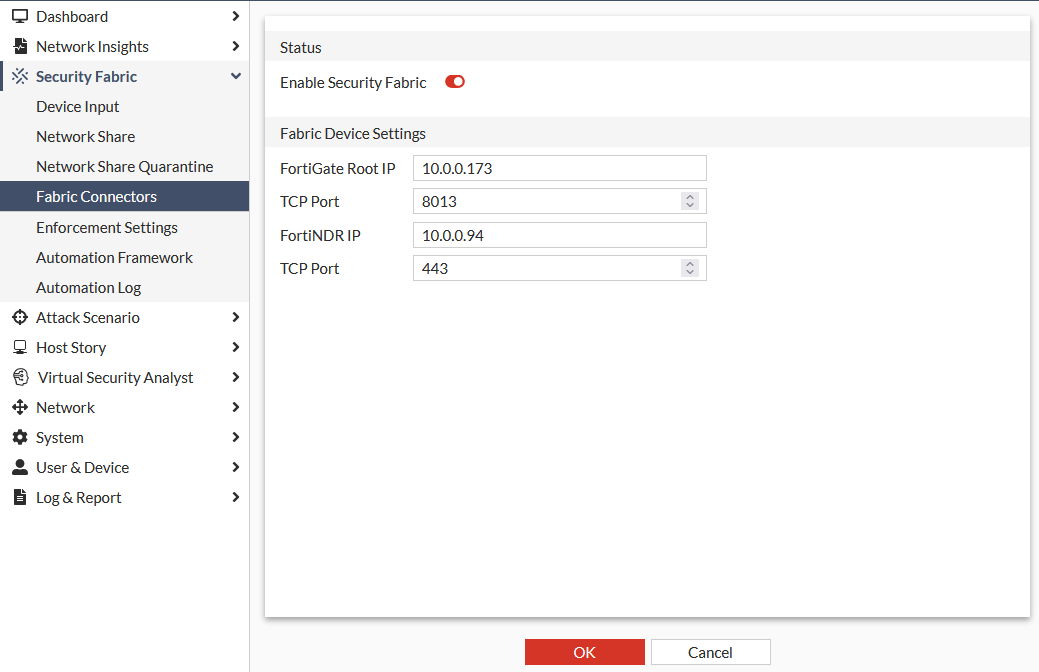Image resolution: width=1039 pixels, height=672 pixels.
Task: Open the Network Insights icon
Action: [x=20, y=46]
